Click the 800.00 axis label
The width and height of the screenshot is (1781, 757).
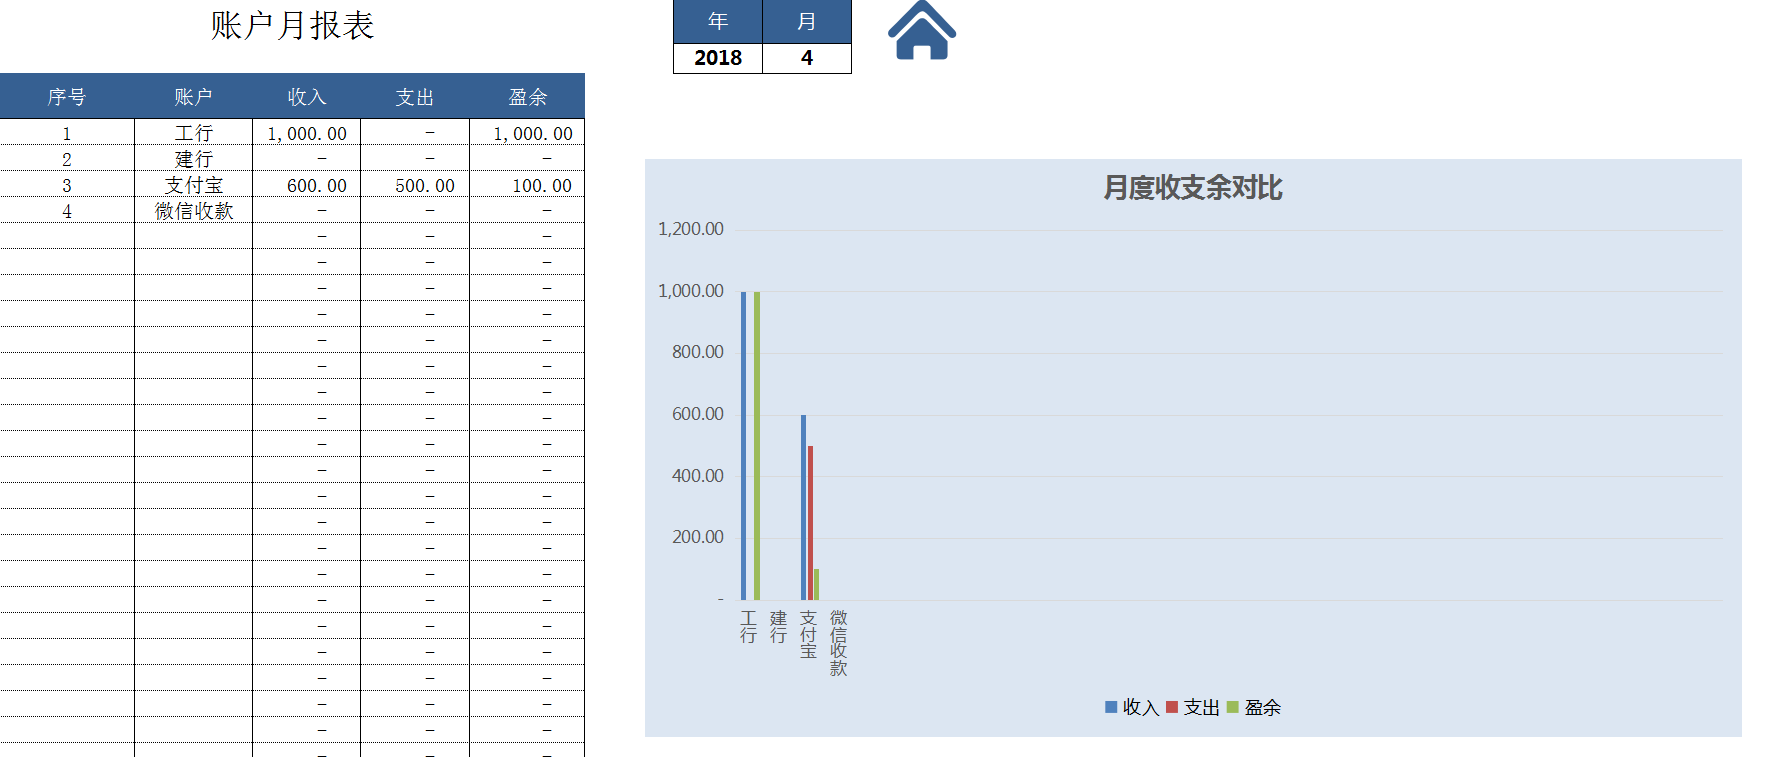(x=697, y=352)
